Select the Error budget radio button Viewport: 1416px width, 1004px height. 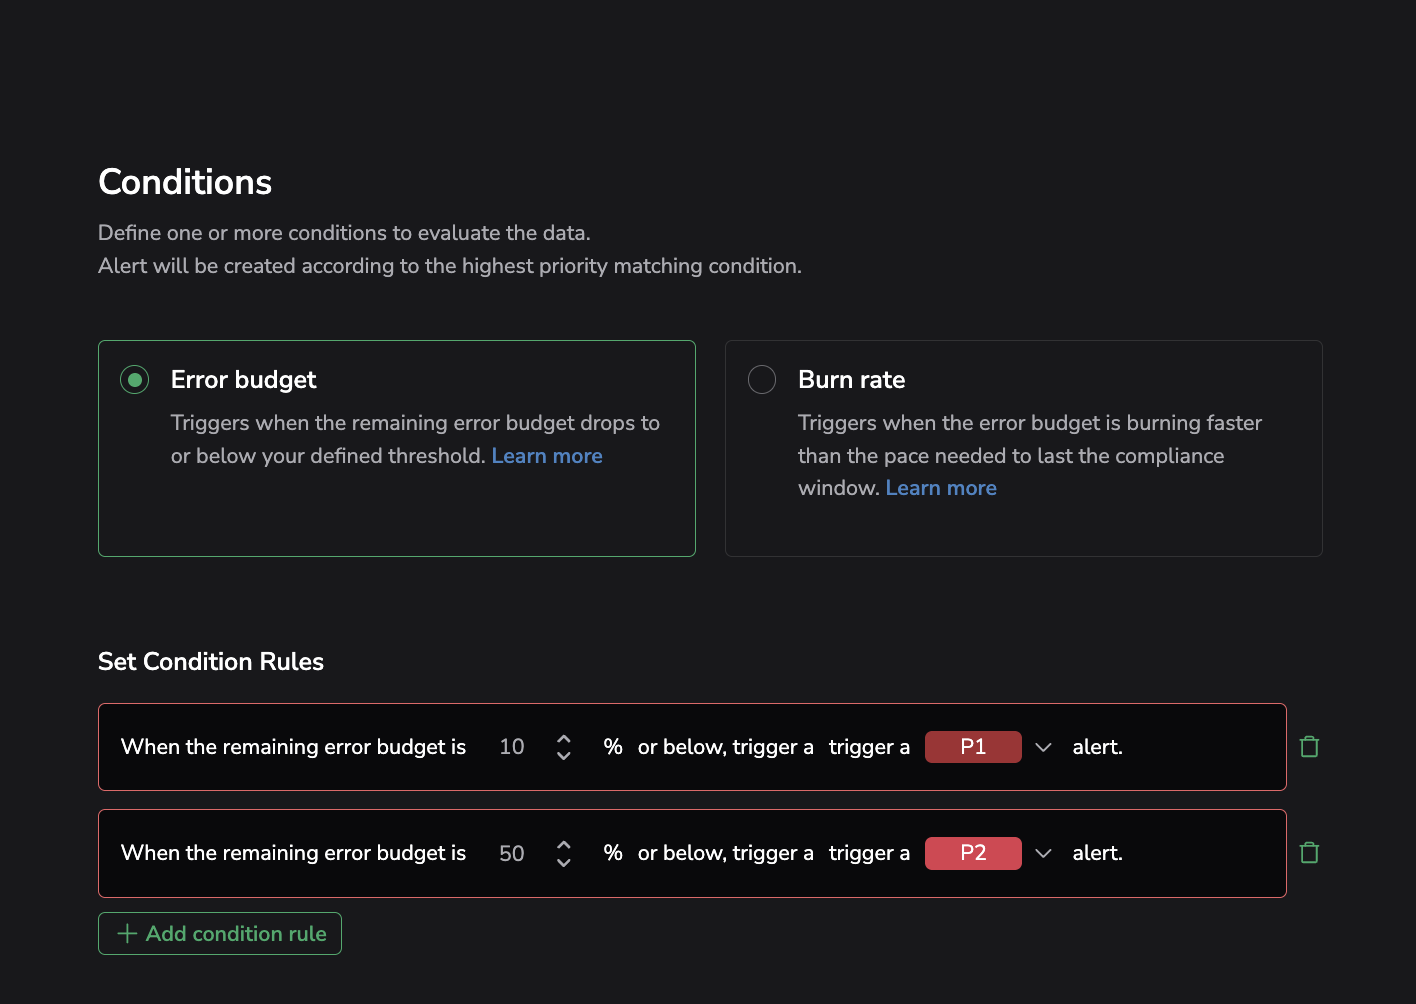[x=135, y=380]
